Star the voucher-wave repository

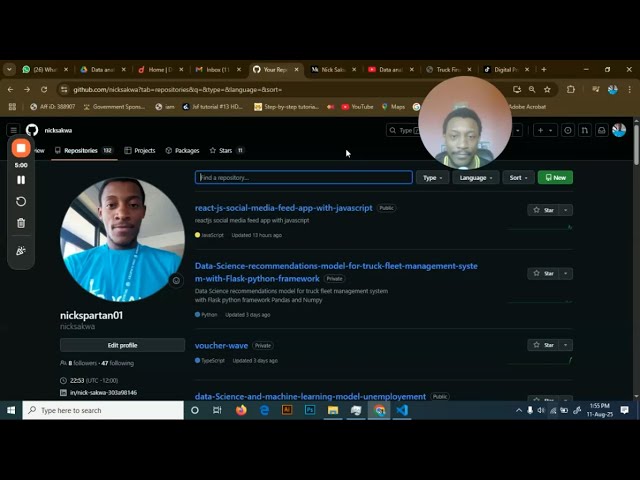[x=543, y=345]
